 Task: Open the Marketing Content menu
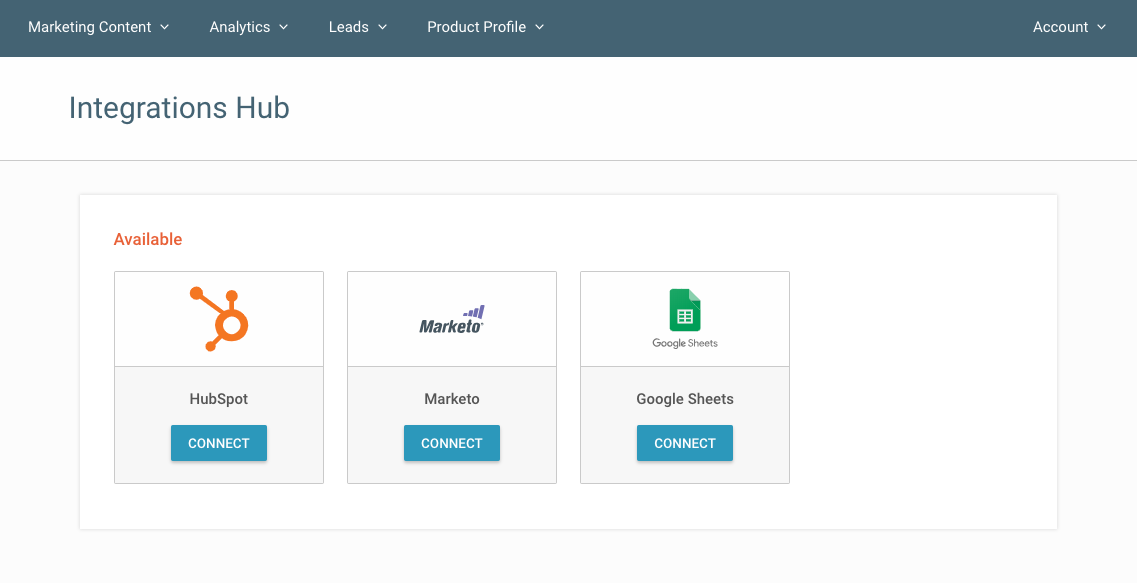pos(99,27)
